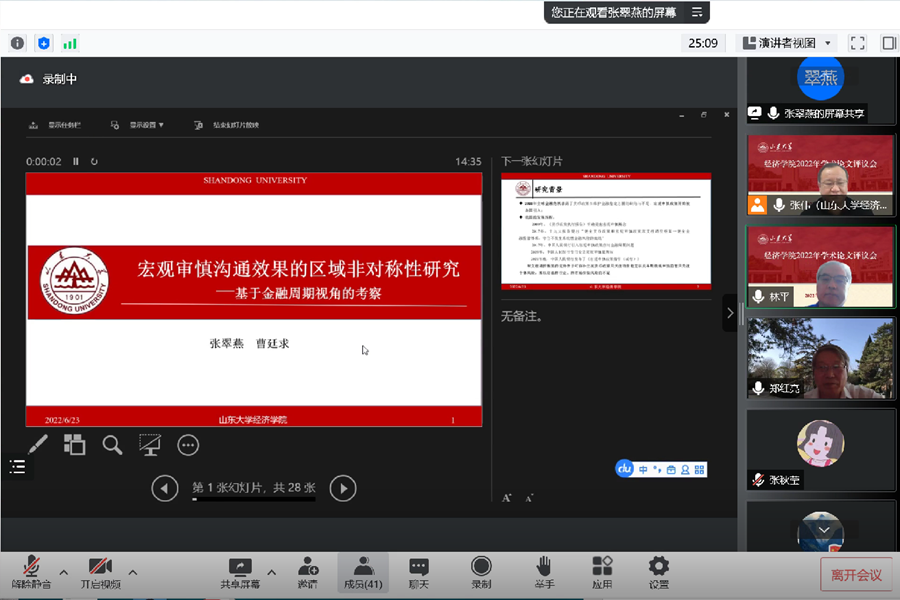The height and width of the screenshot is (600, 900).
Task: Open the see-all-slides grid view
Action: tap(75, 445)
